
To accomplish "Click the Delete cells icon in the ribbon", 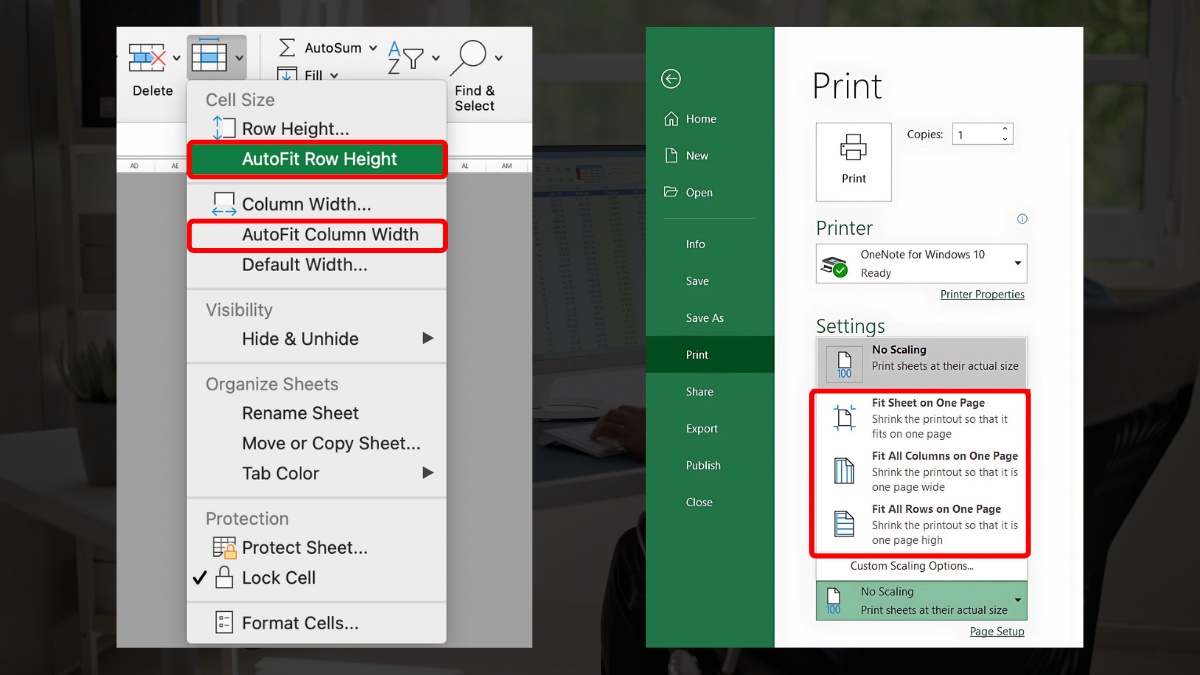I will (147, 58).
